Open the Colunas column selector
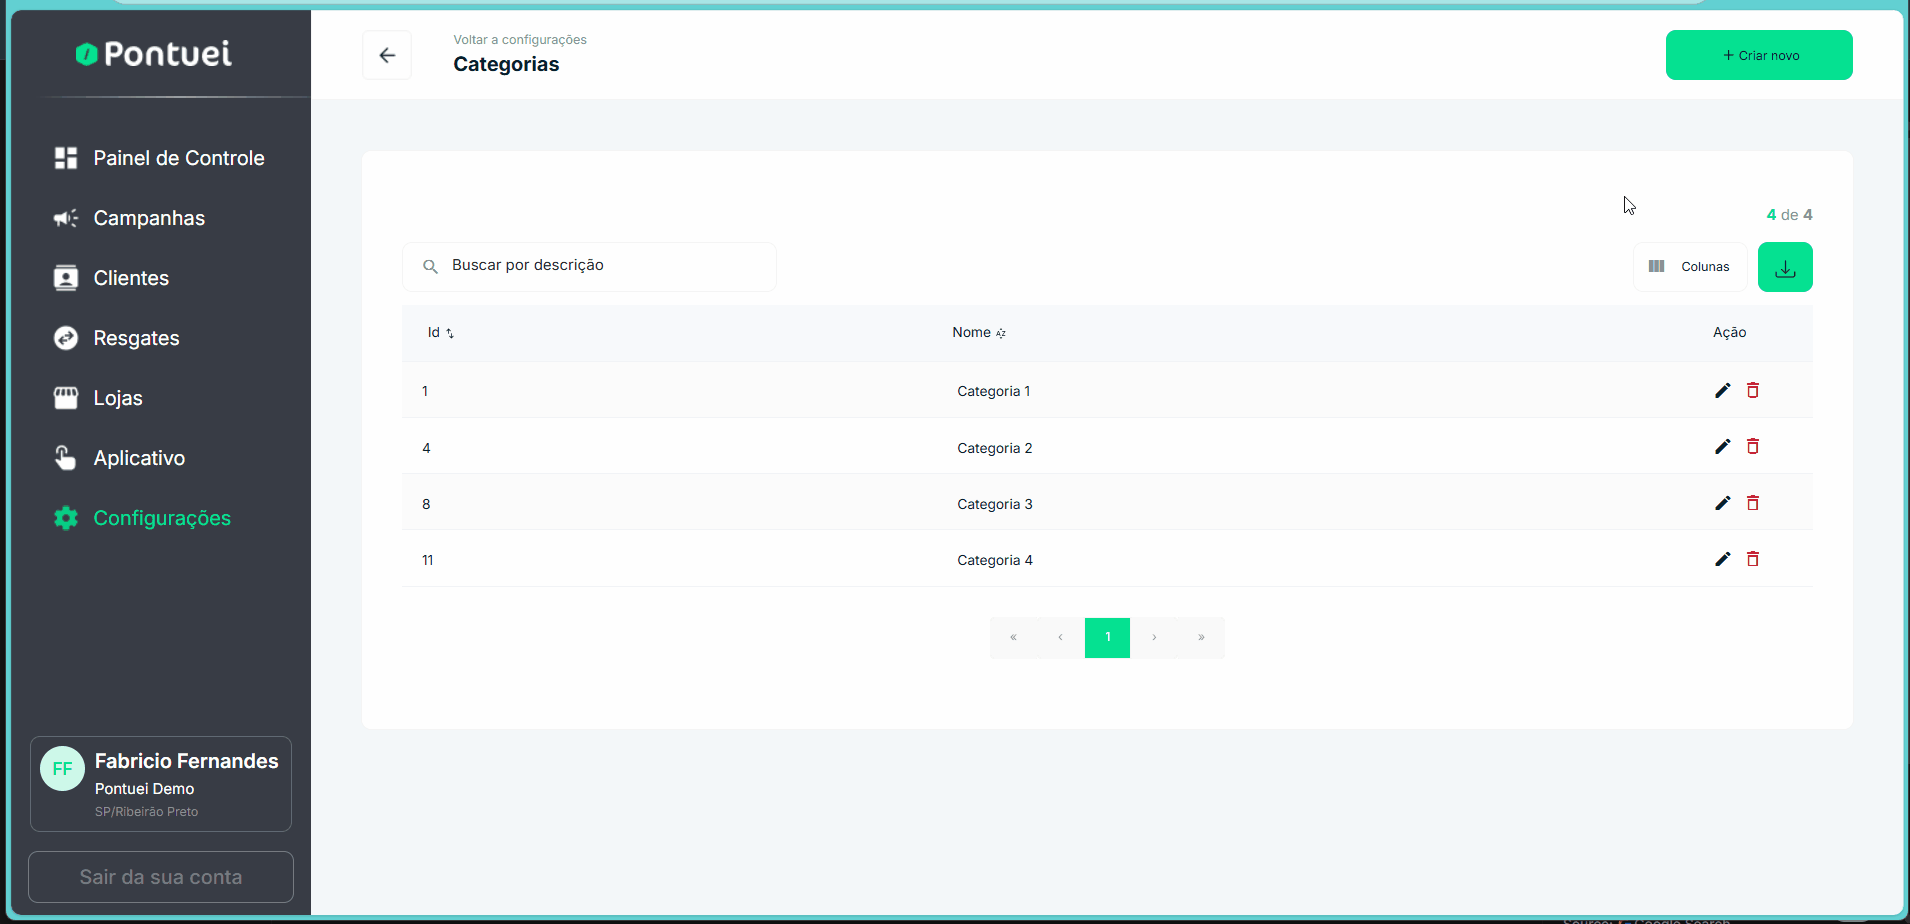Viewport: 1910px width, 924px height. [x=1690, y=267]
